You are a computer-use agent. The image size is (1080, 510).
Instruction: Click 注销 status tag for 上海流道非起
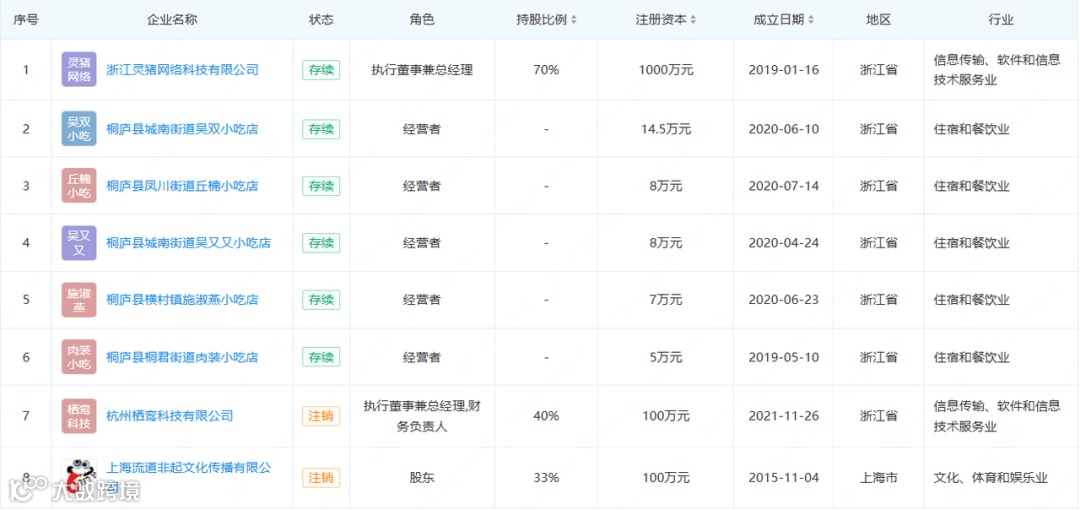321,478
